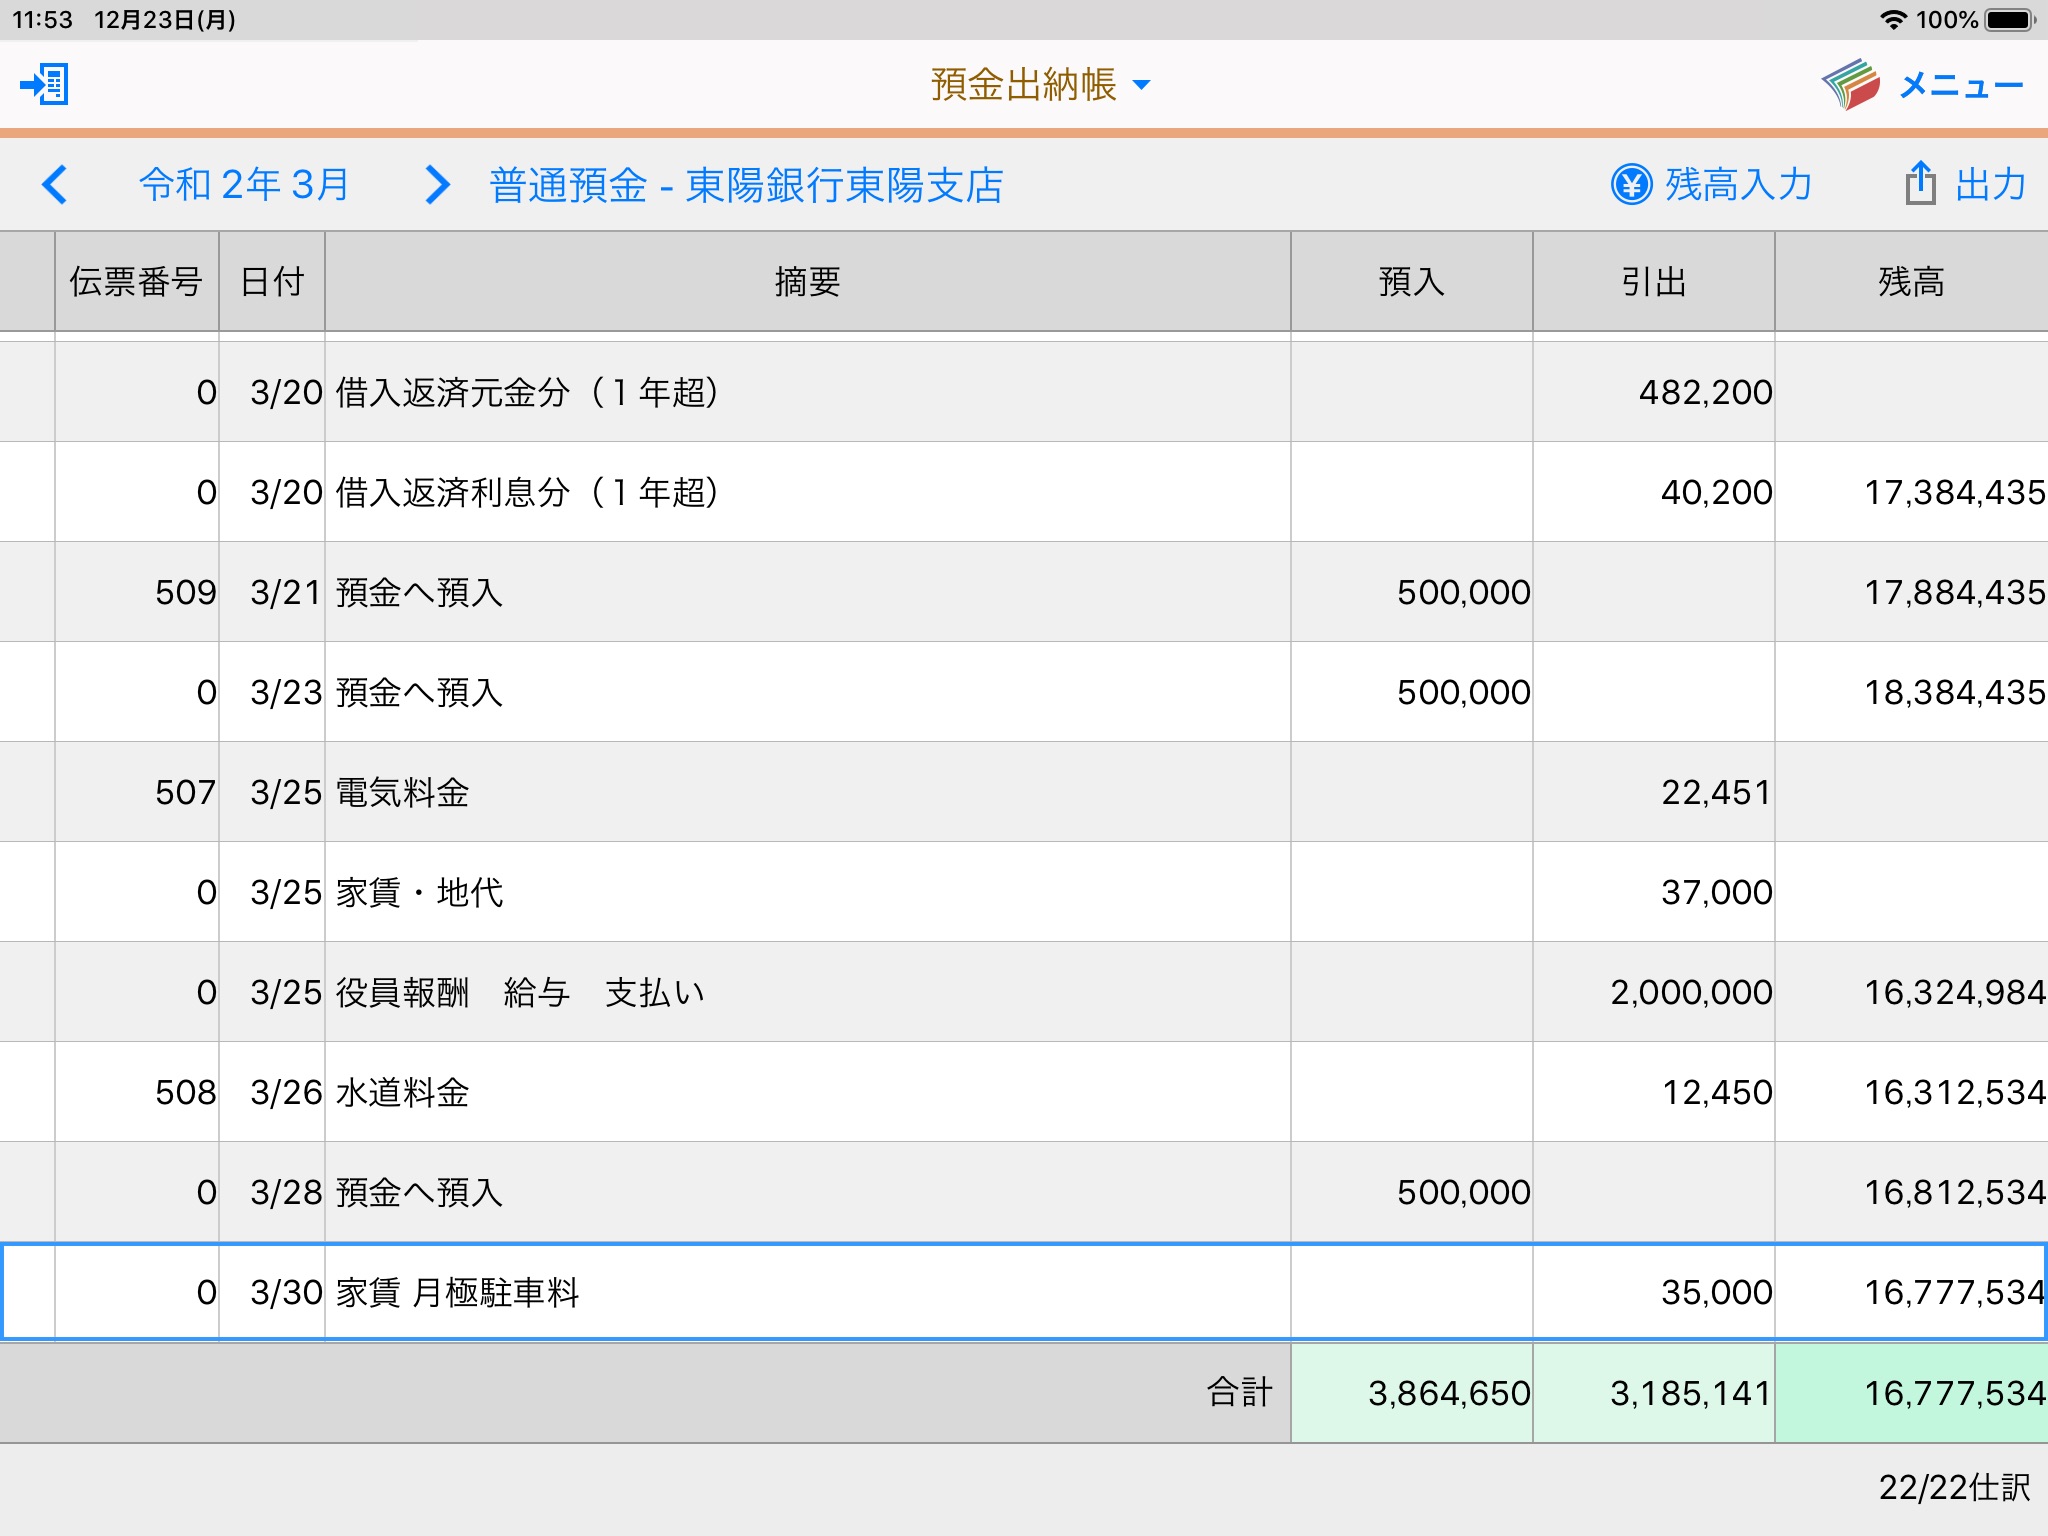2048x1536 pixels.
Task: Tap the Wi-Fi status icon
Action: pyautogui.click(x=1892, y=19)
